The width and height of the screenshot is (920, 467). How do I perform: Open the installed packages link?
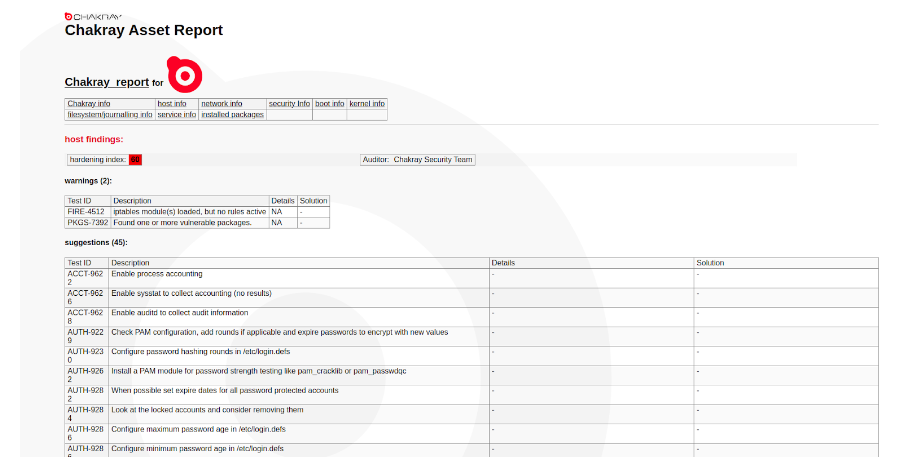coord(232,115)
